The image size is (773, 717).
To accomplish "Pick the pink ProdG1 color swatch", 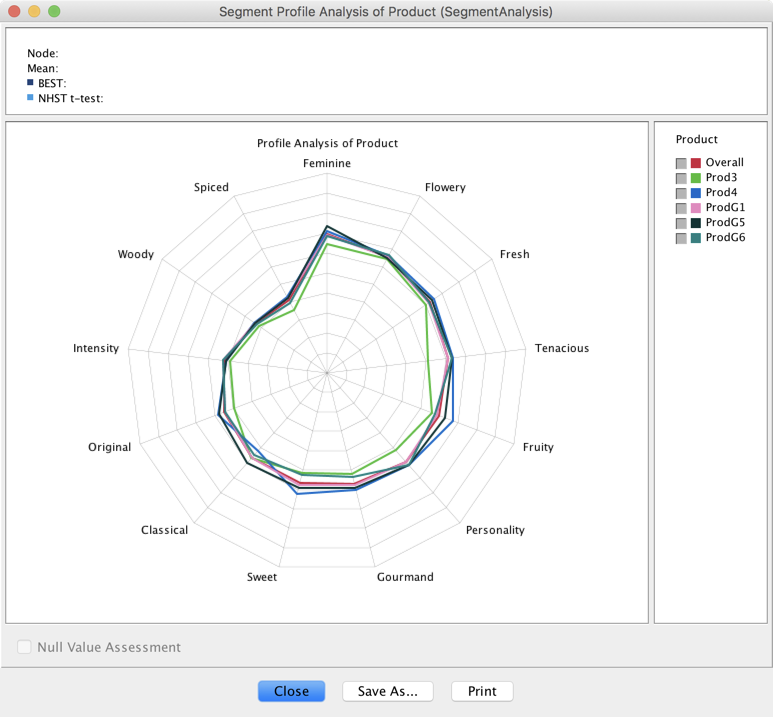I will [x=695, y=208].
